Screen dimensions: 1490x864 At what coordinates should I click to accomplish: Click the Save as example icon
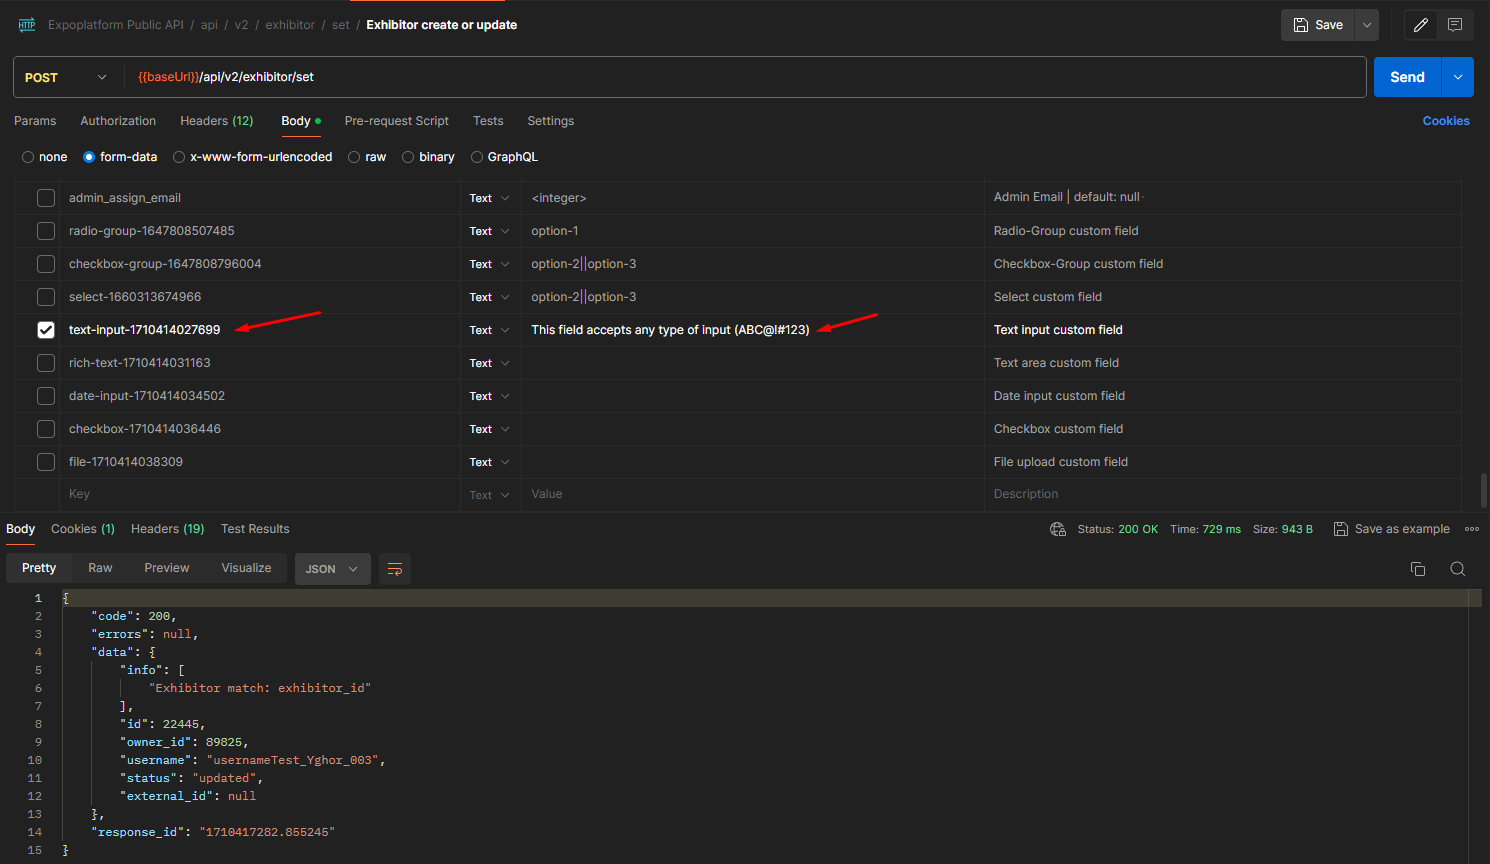tap(1340, 529)
